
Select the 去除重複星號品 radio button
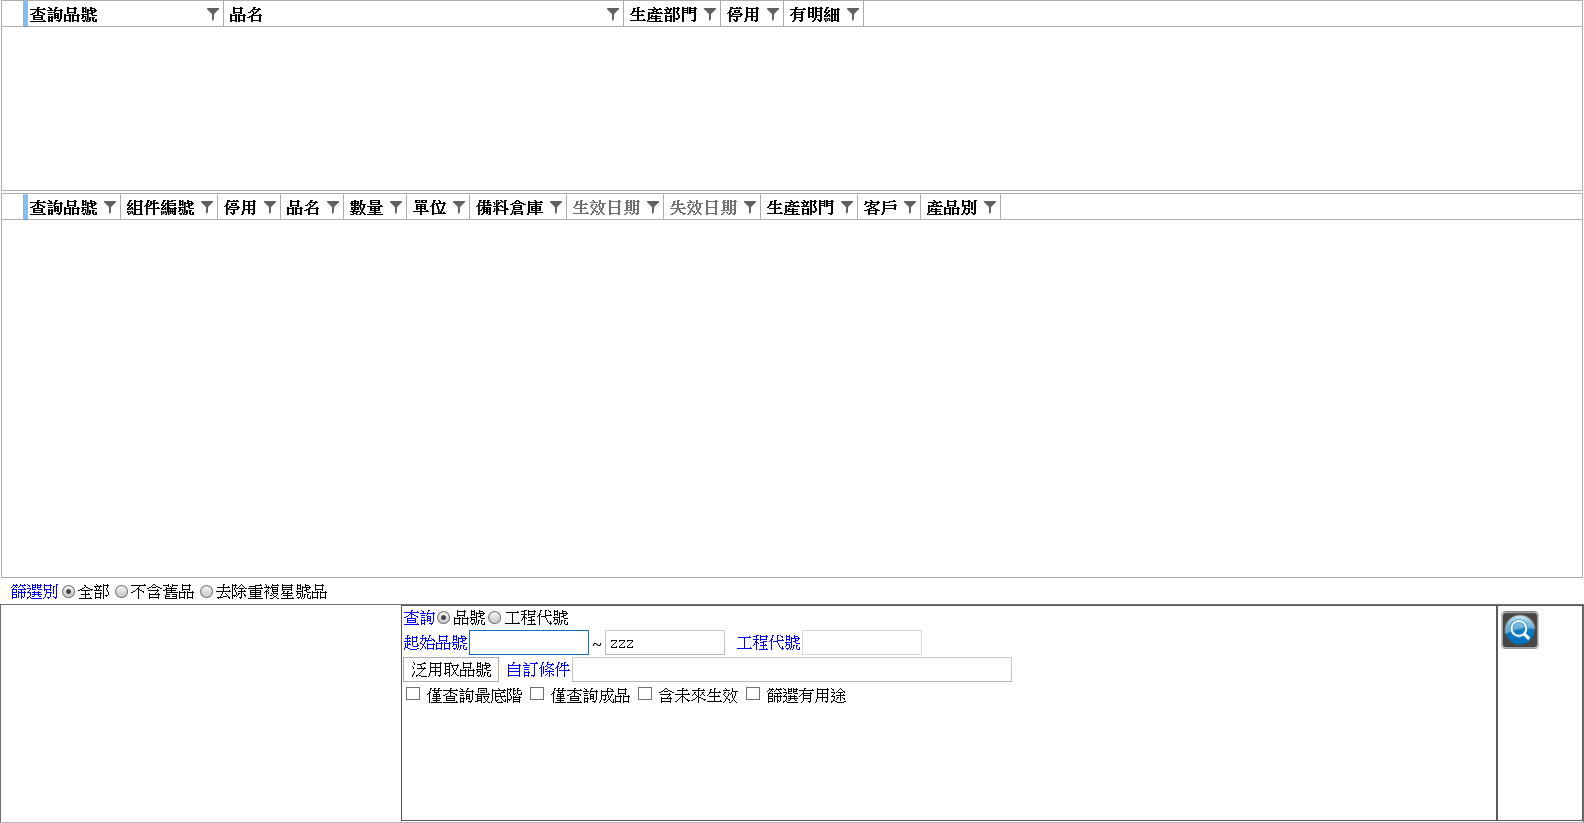point(207,592)
